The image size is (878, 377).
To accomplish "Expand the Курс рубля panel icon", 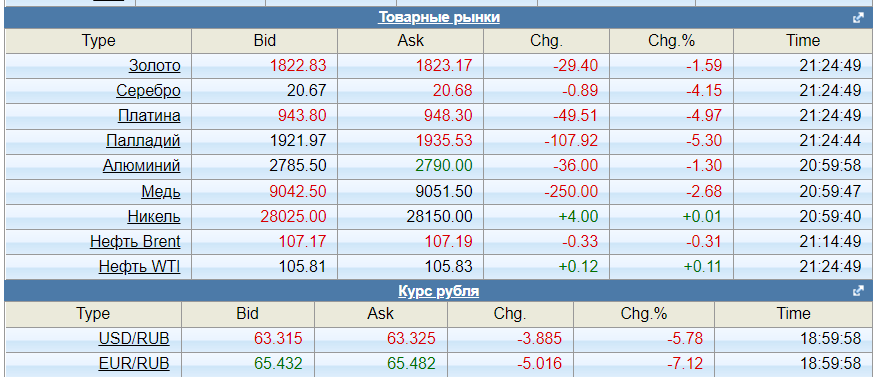I will [x=857, y=291].
